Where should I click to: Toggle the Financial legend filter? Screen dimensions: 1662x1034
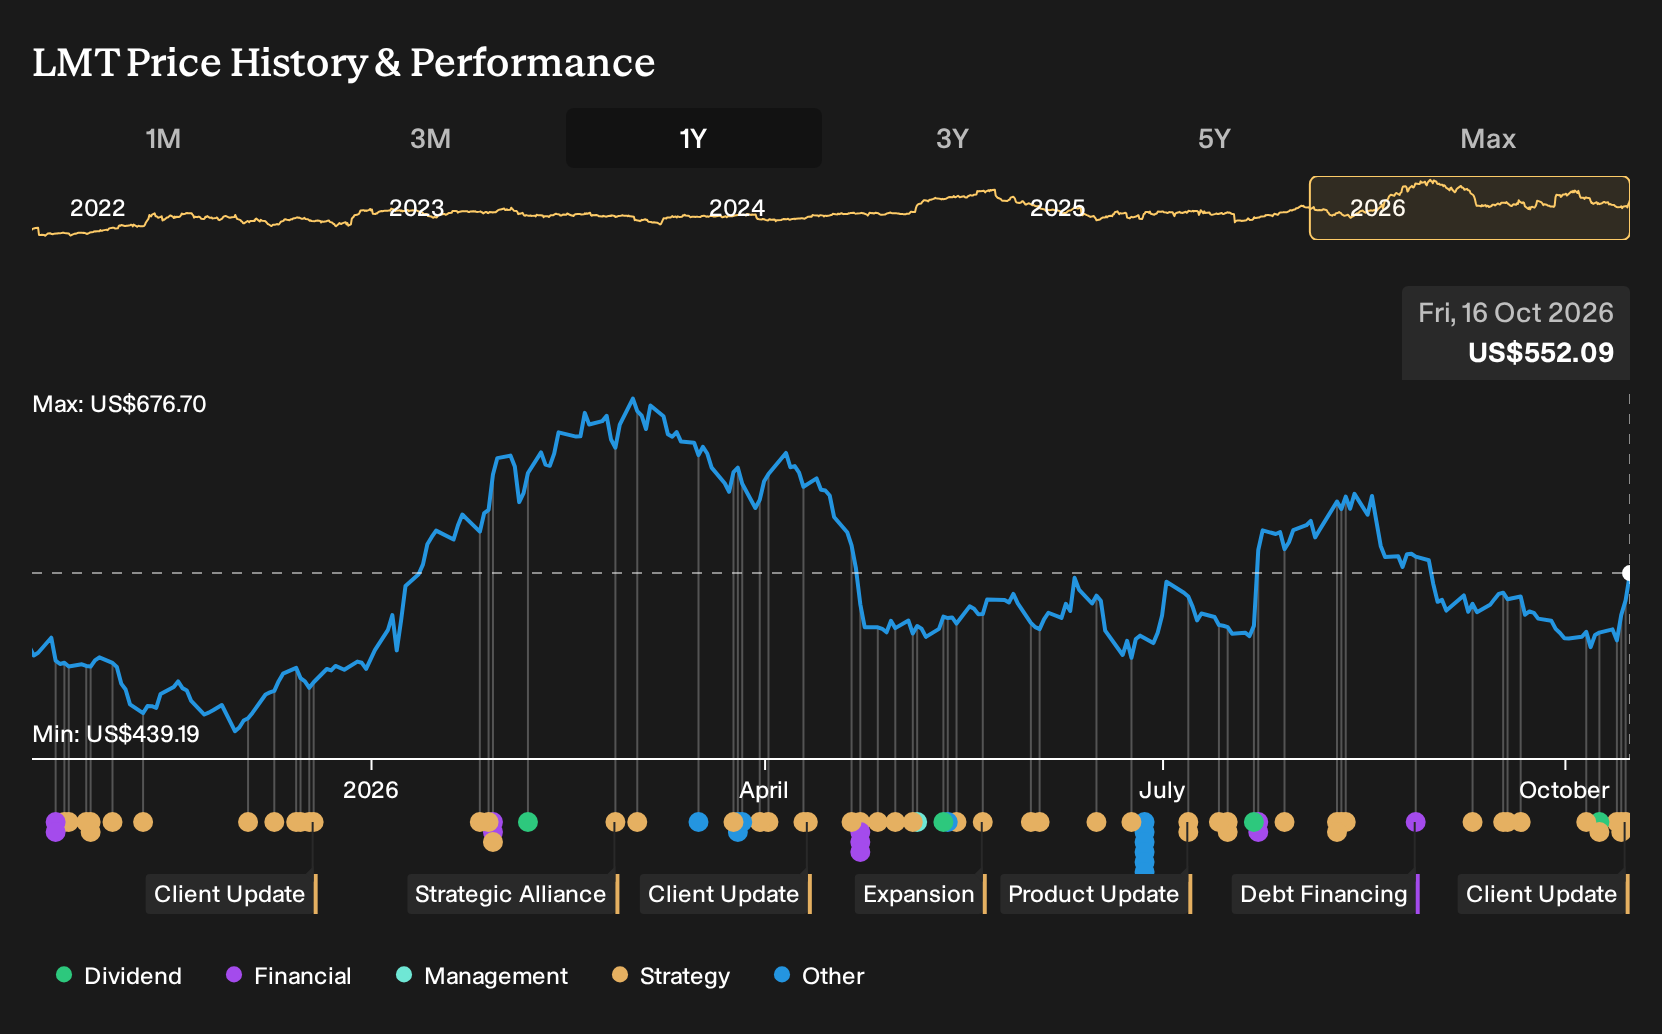[288, 976]
